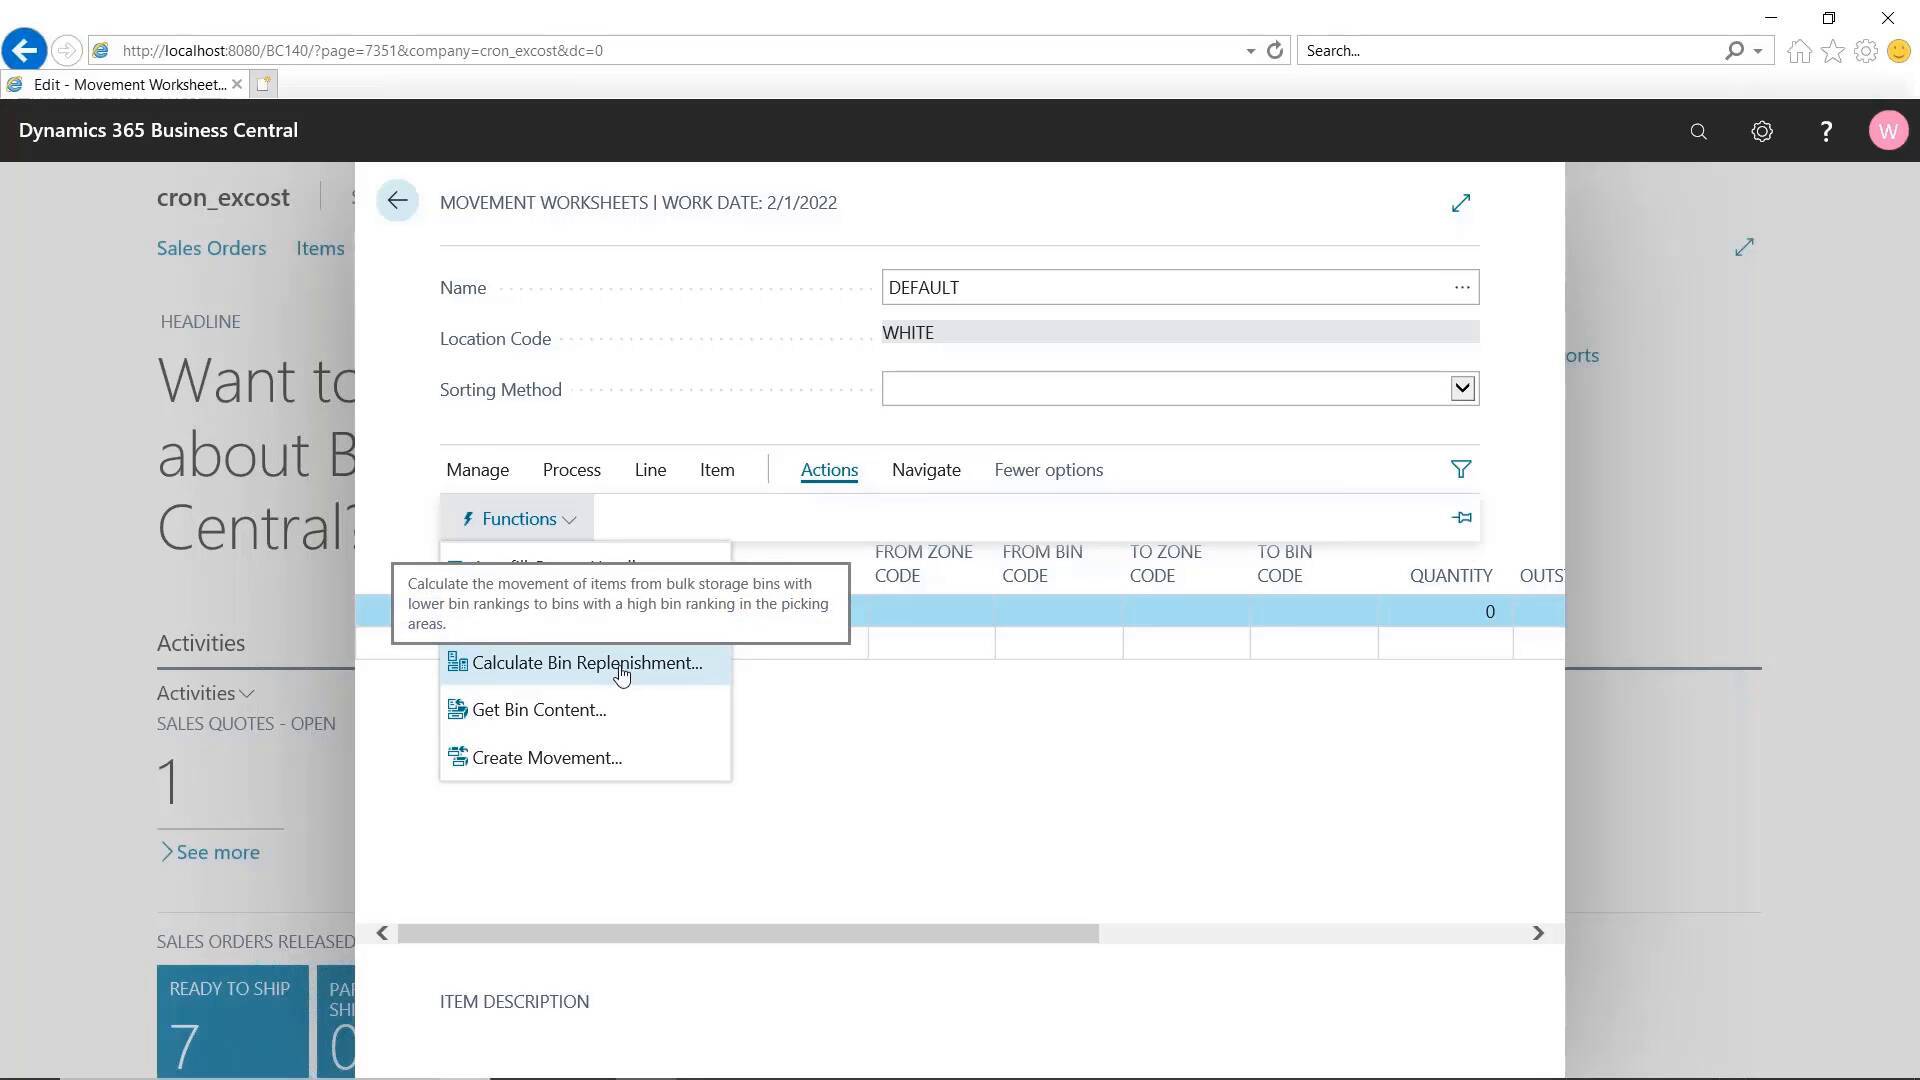1920x1080 pixels.
Task: Click the back arrow on the worksheet page
Action: coord(398,200)
